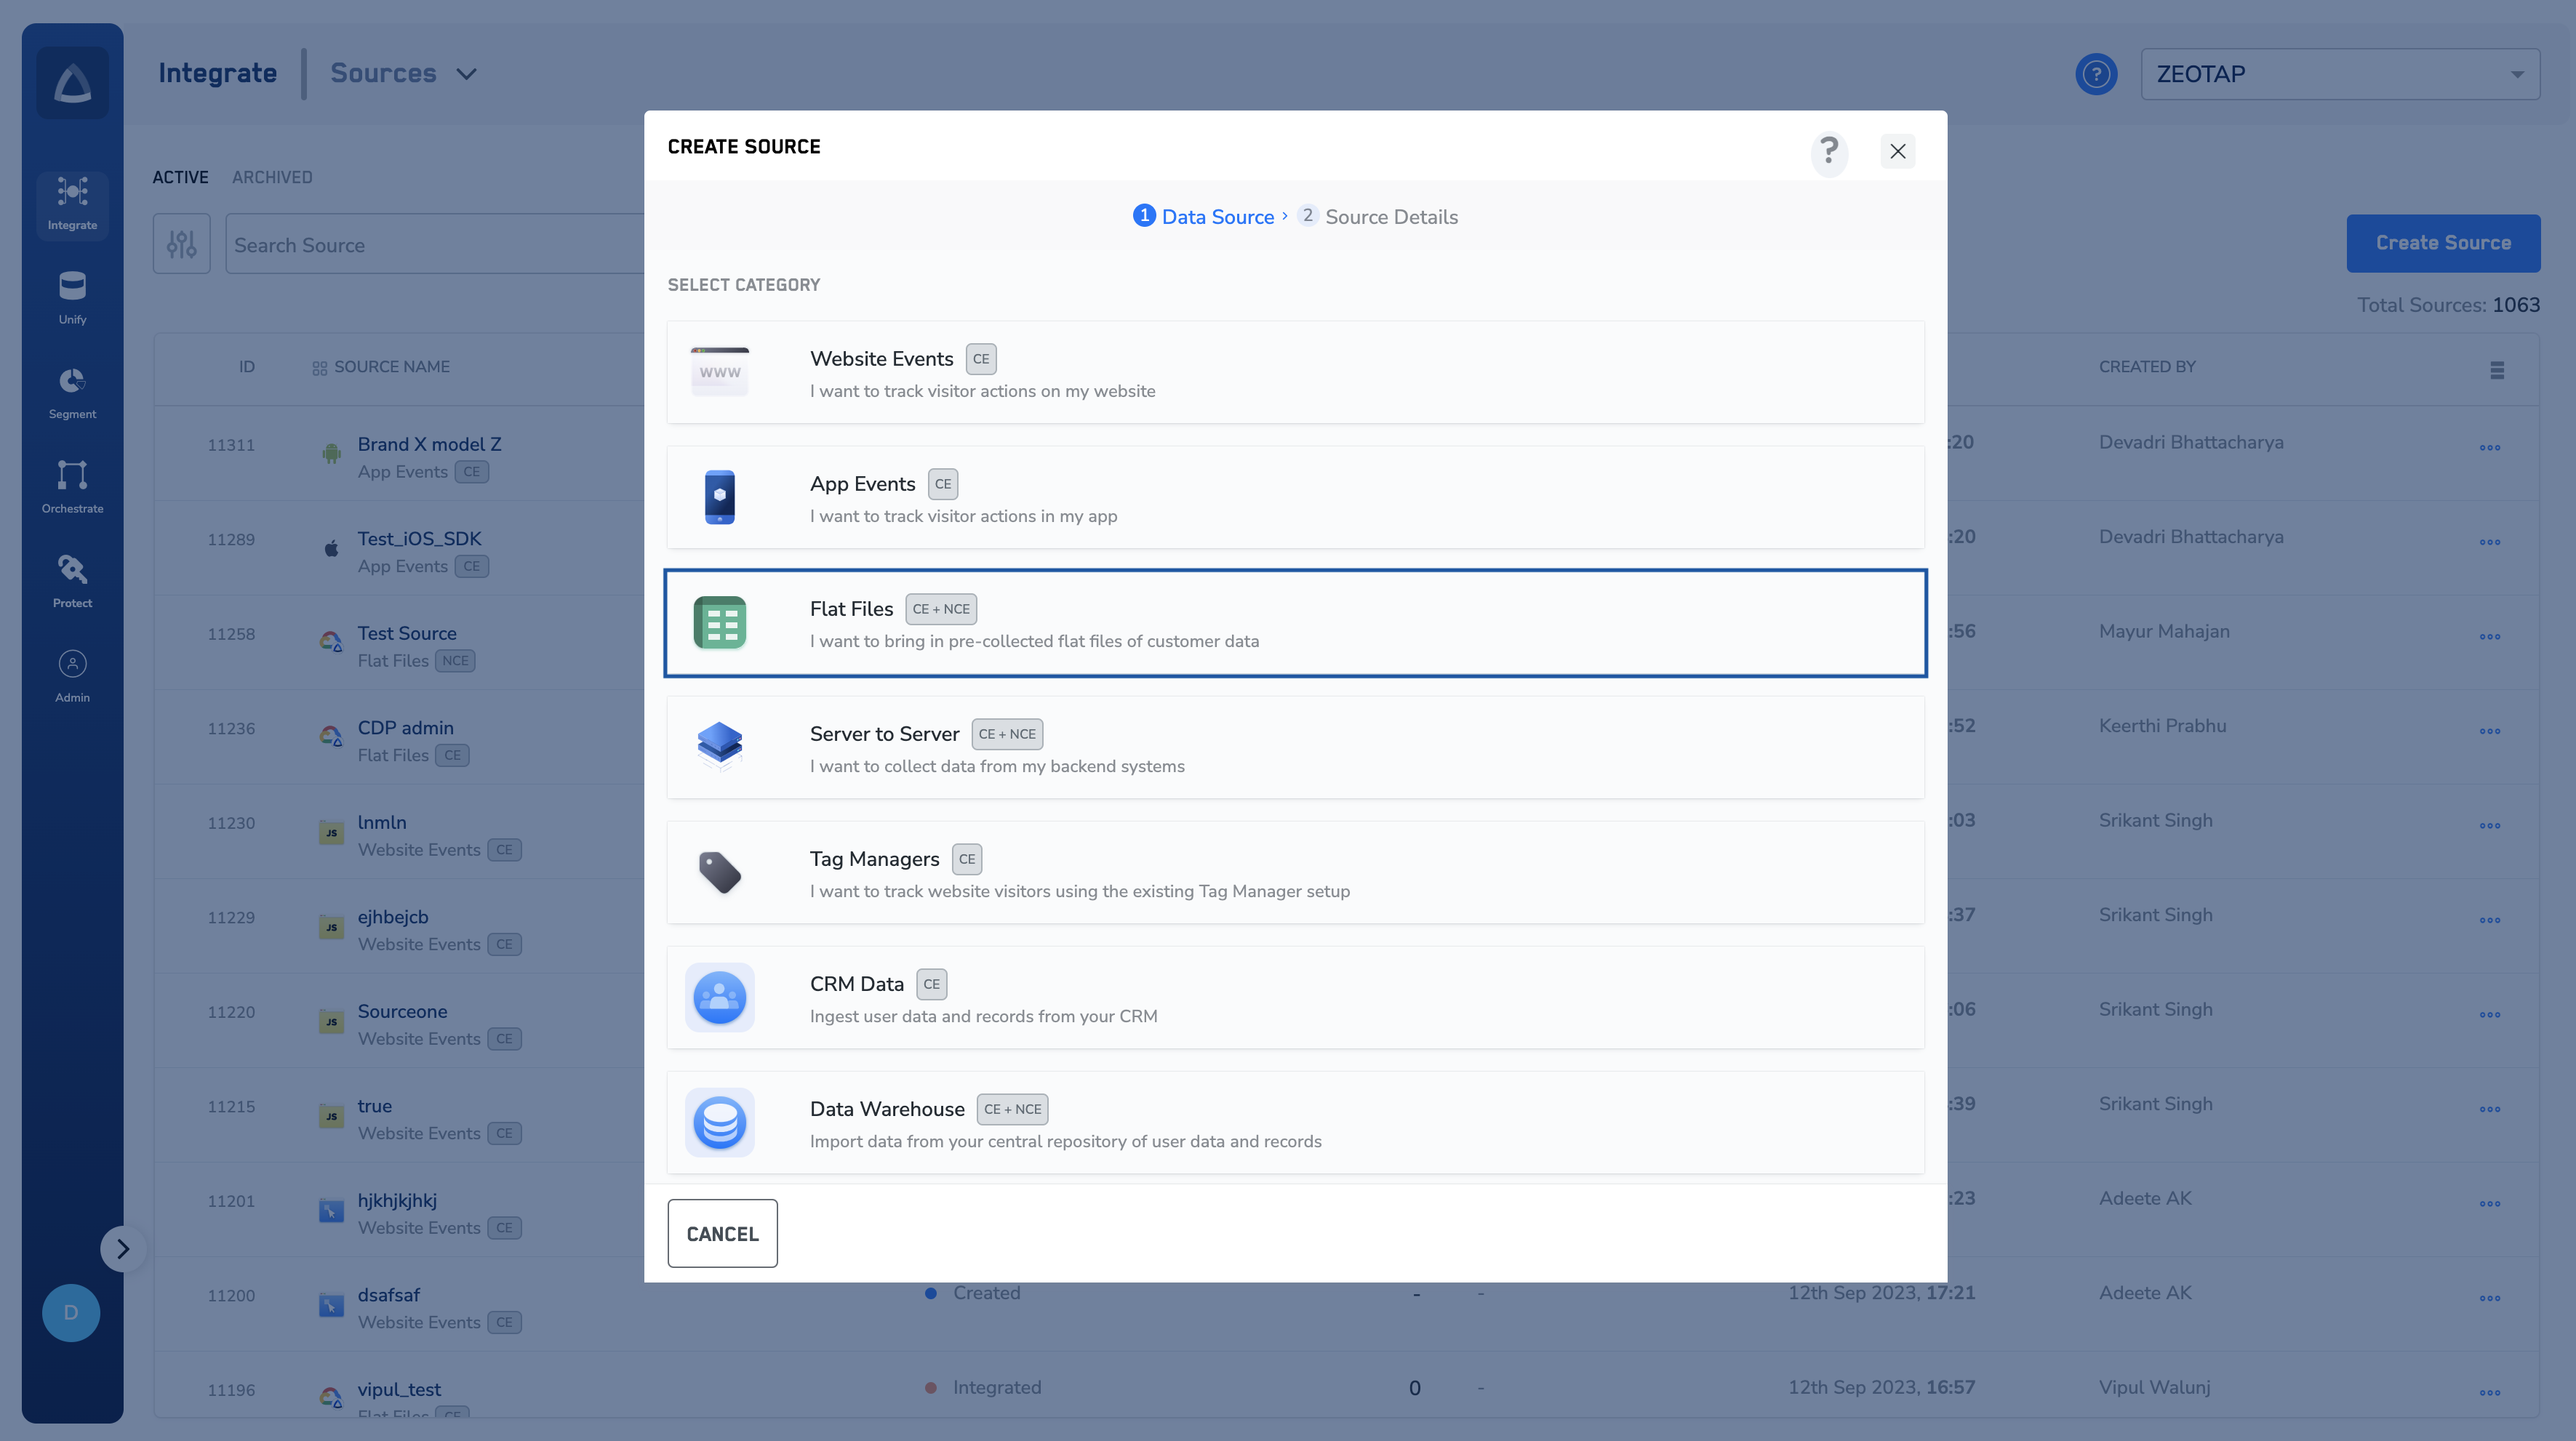
Task: Pick the Data Warehouse category option
Action: point(1295,1123)
